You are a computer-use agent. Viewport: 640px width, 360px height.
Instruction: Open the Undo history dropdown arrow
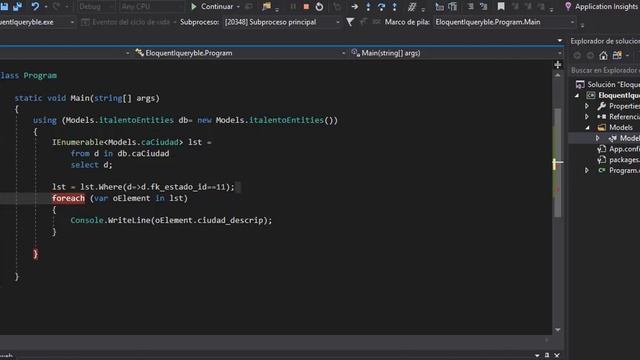point(45,7)
